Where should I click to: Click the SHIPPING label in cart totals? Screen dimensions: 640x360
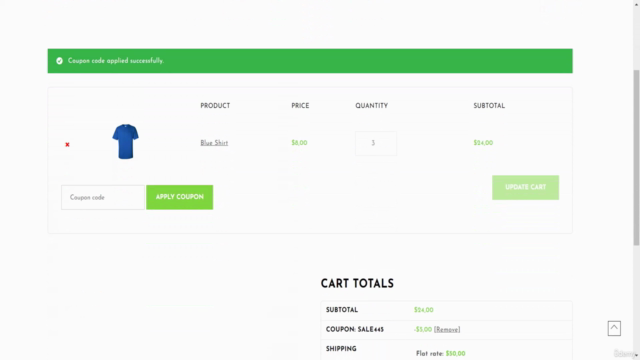(341, 349)
